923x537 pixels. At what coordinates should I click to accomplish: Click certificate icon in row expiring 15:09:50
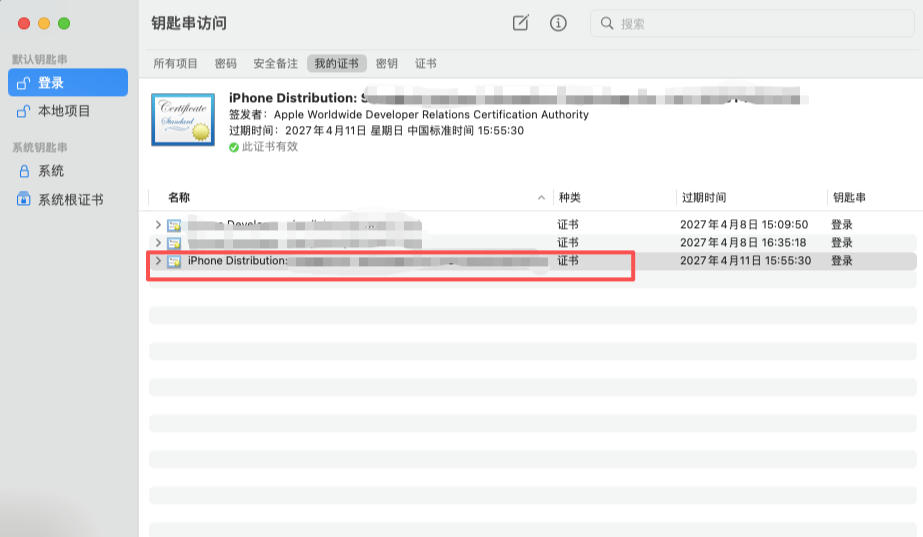[x=174, y=225]
